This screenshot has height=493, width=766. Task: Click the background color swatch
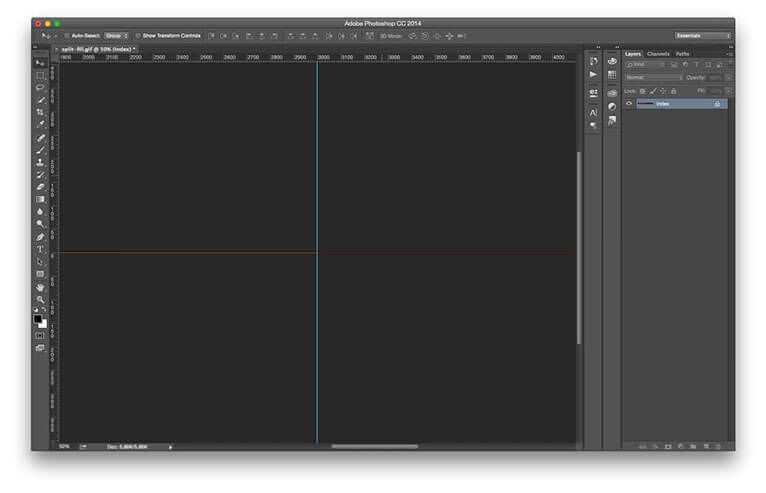(44, 325)
